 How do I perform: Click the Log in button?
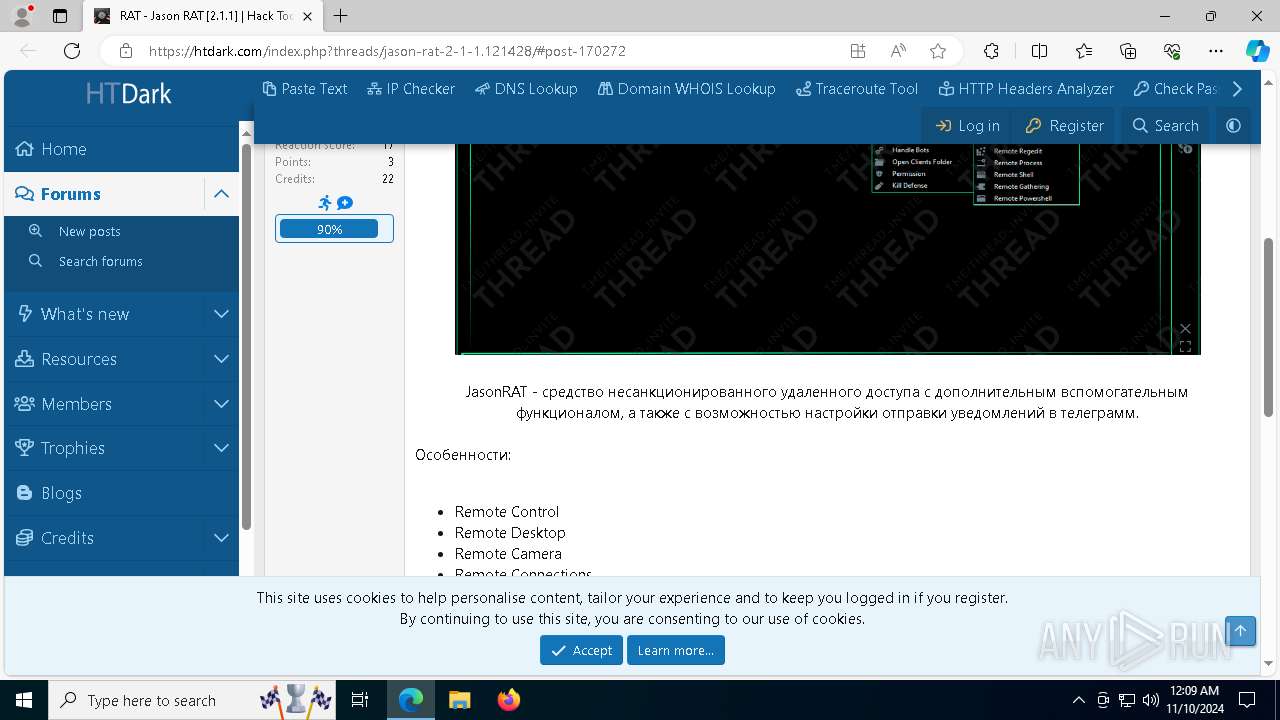[x=967, y=126]
